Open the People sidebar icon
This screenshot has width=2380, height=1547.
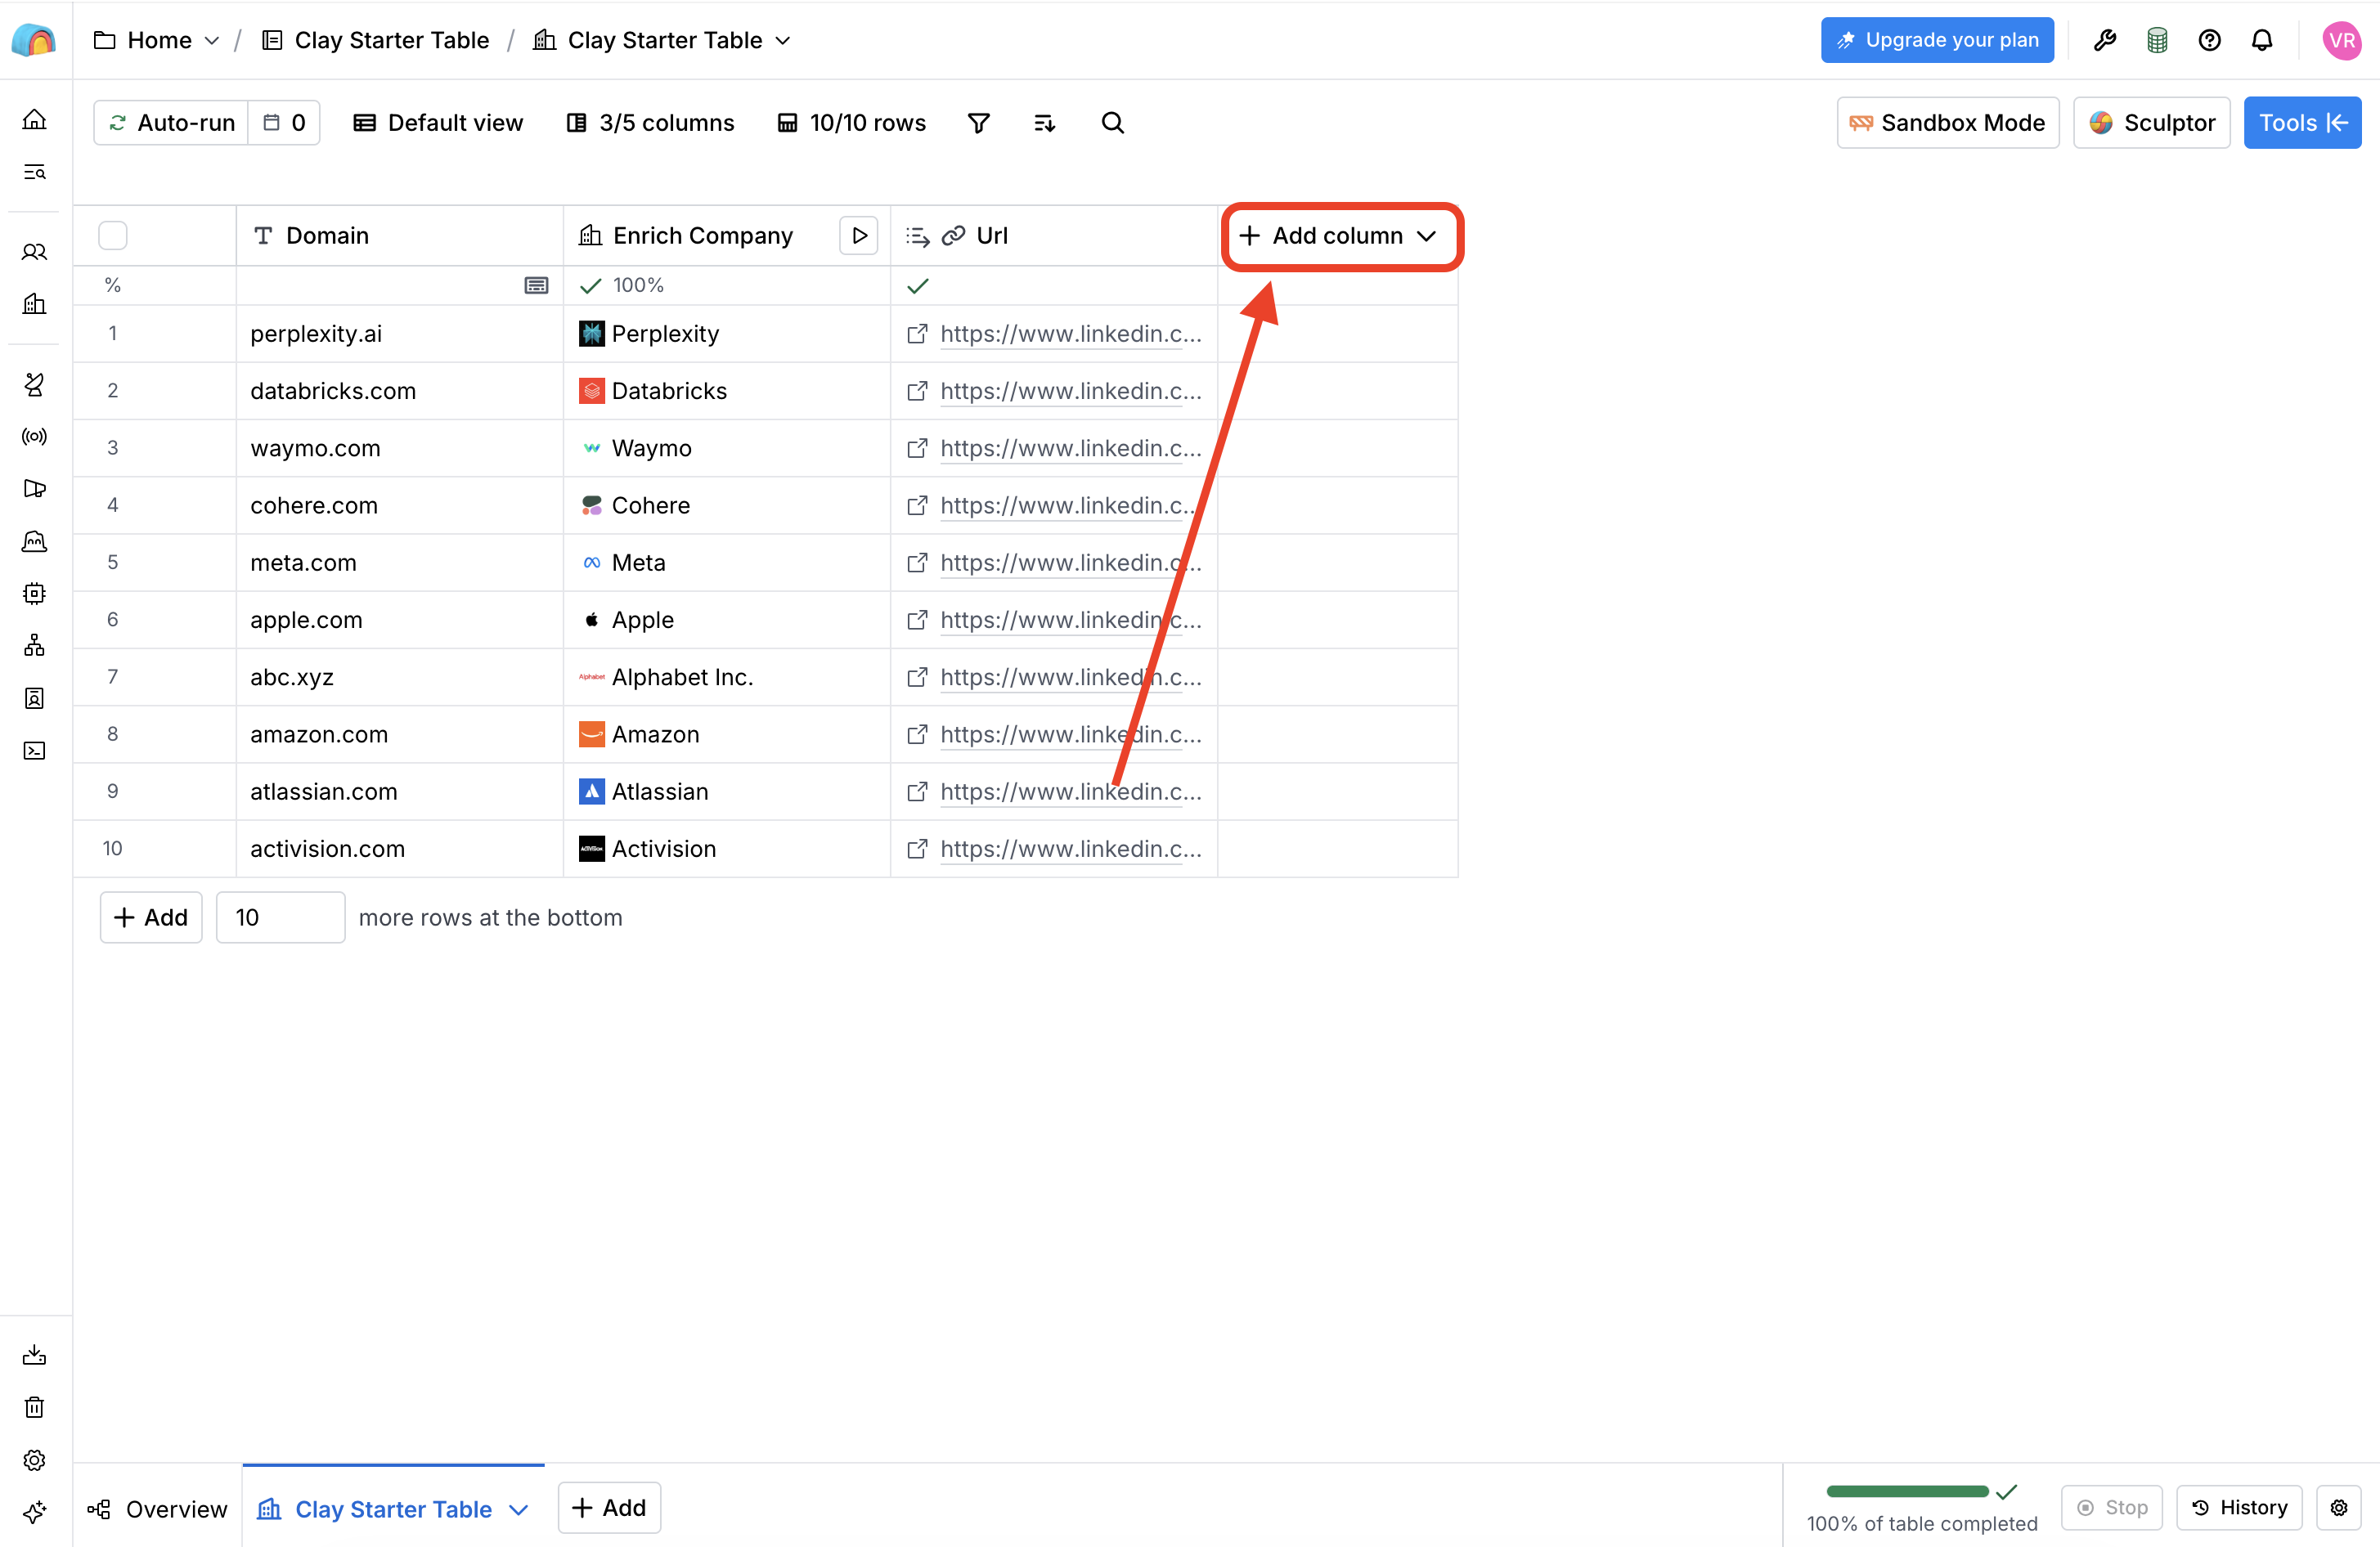(34, 252)
